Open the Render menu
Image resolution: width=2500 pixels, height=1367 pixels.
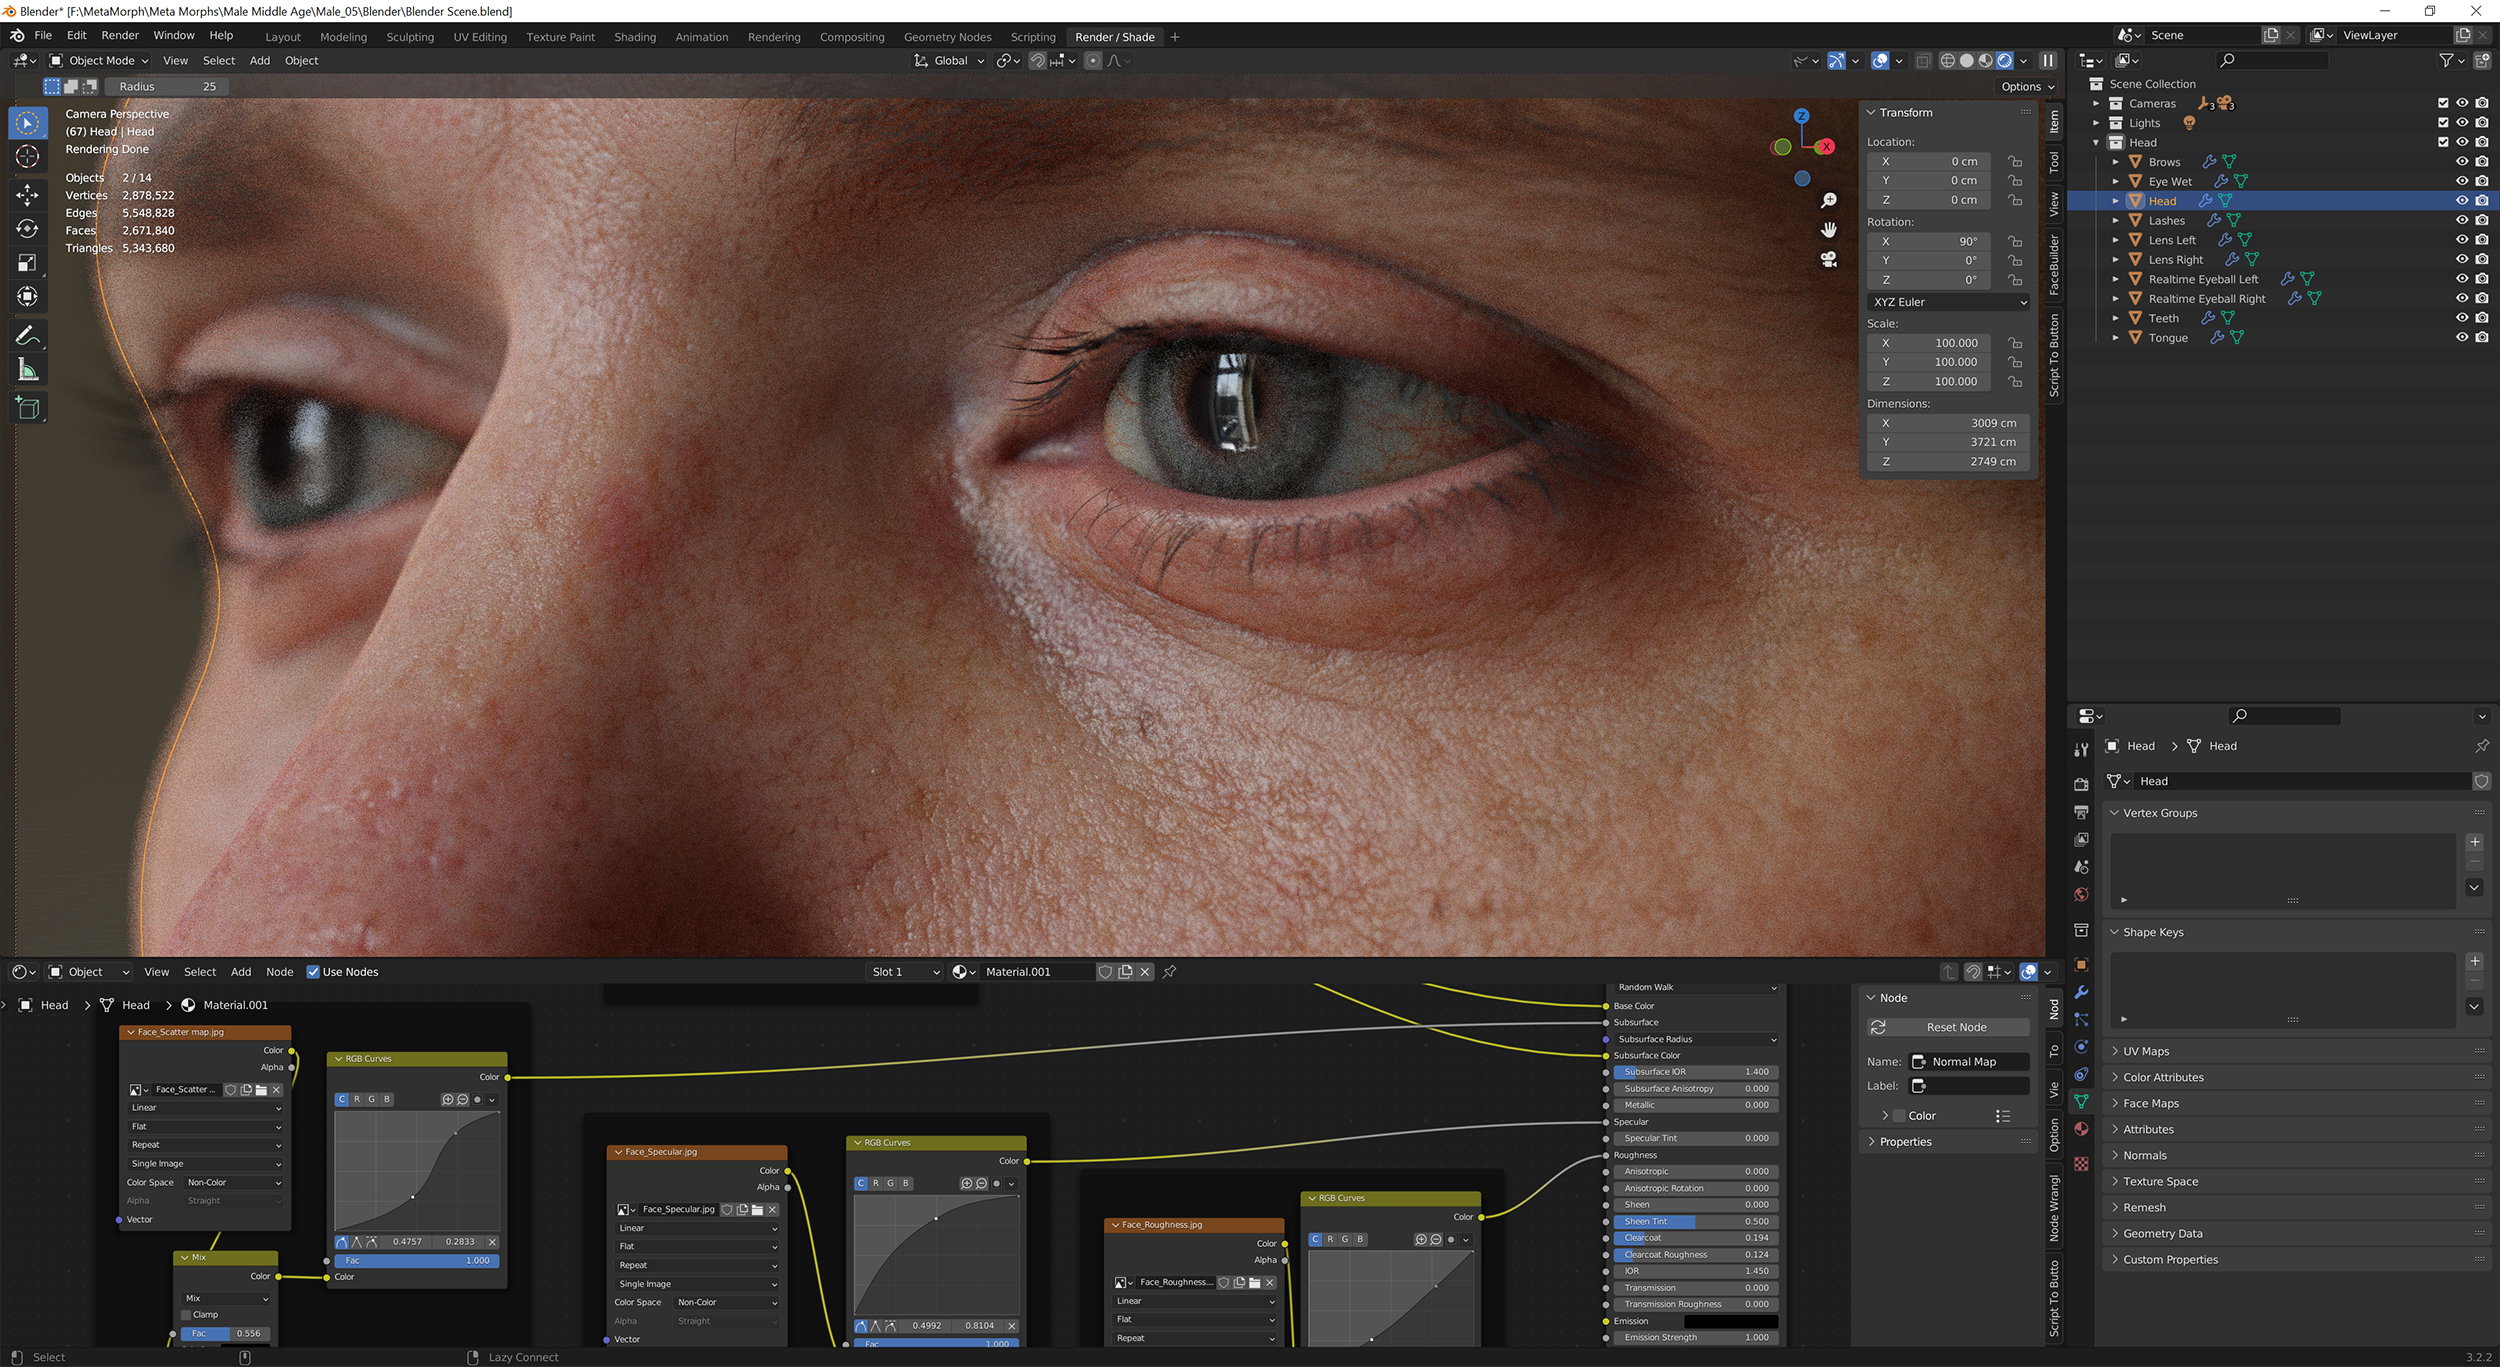coord(120,35)
